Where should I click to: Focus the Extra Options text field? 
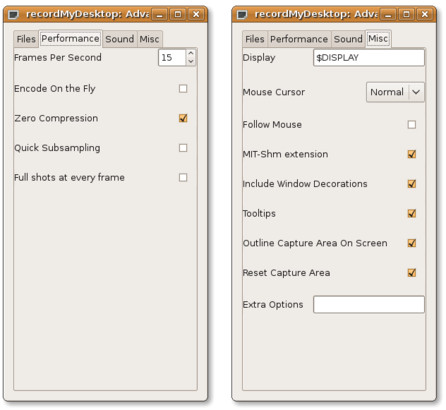pyautogui.click(x=369, y=304)
